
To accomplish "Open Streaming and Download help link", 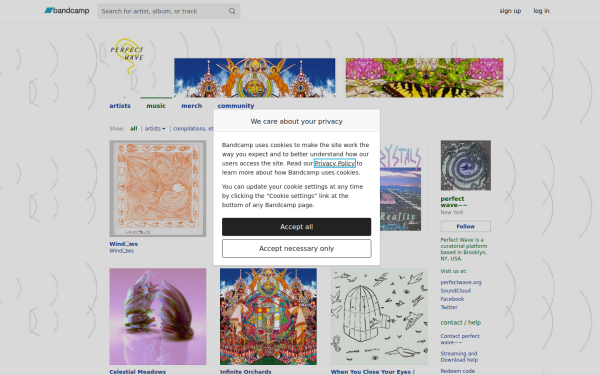I will click(x=459, y=357).
